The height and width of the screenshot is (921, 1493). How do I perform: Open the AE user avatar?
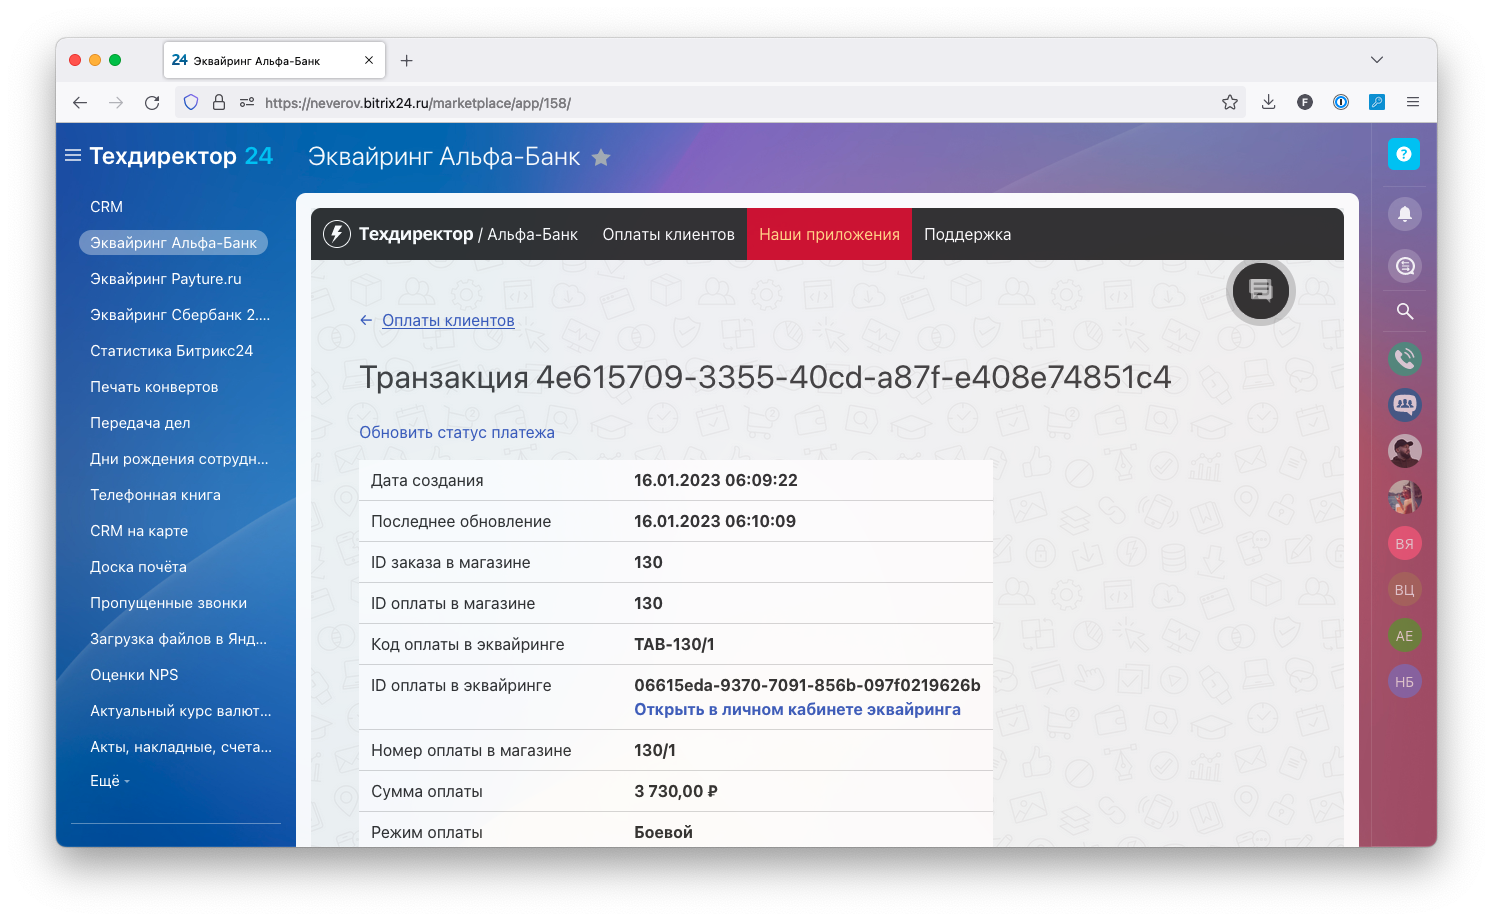(1405, 636)
